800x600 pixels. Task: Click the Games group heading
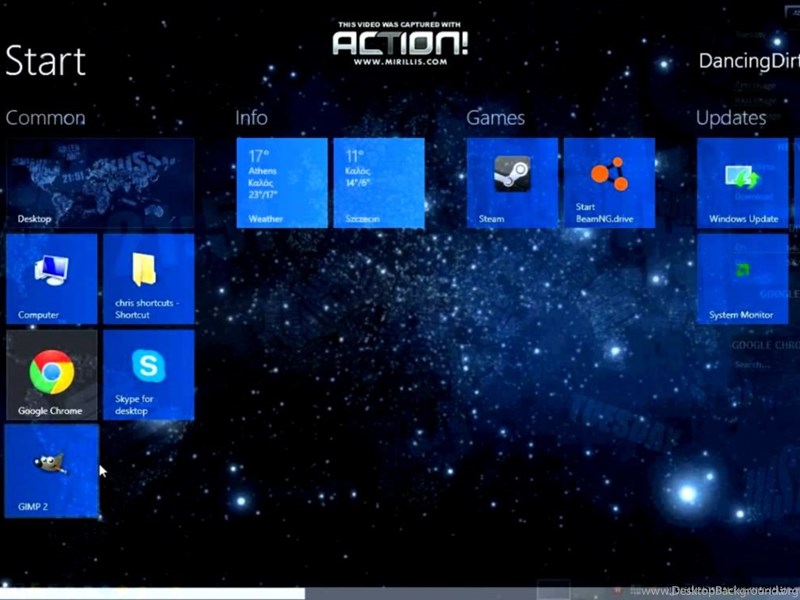tap(495, 118)
